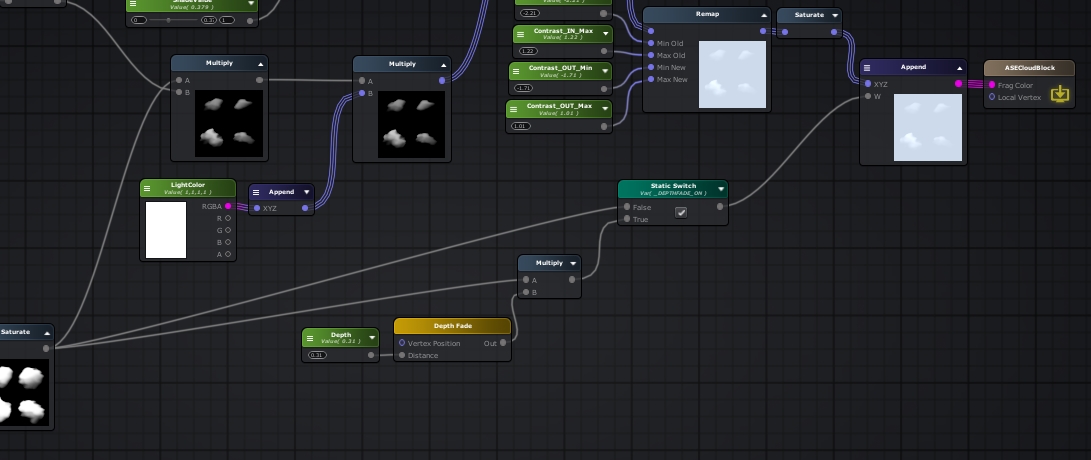
Task: Click preview of Append node feeding ASECloudBlock
Action: click(927, 128)
